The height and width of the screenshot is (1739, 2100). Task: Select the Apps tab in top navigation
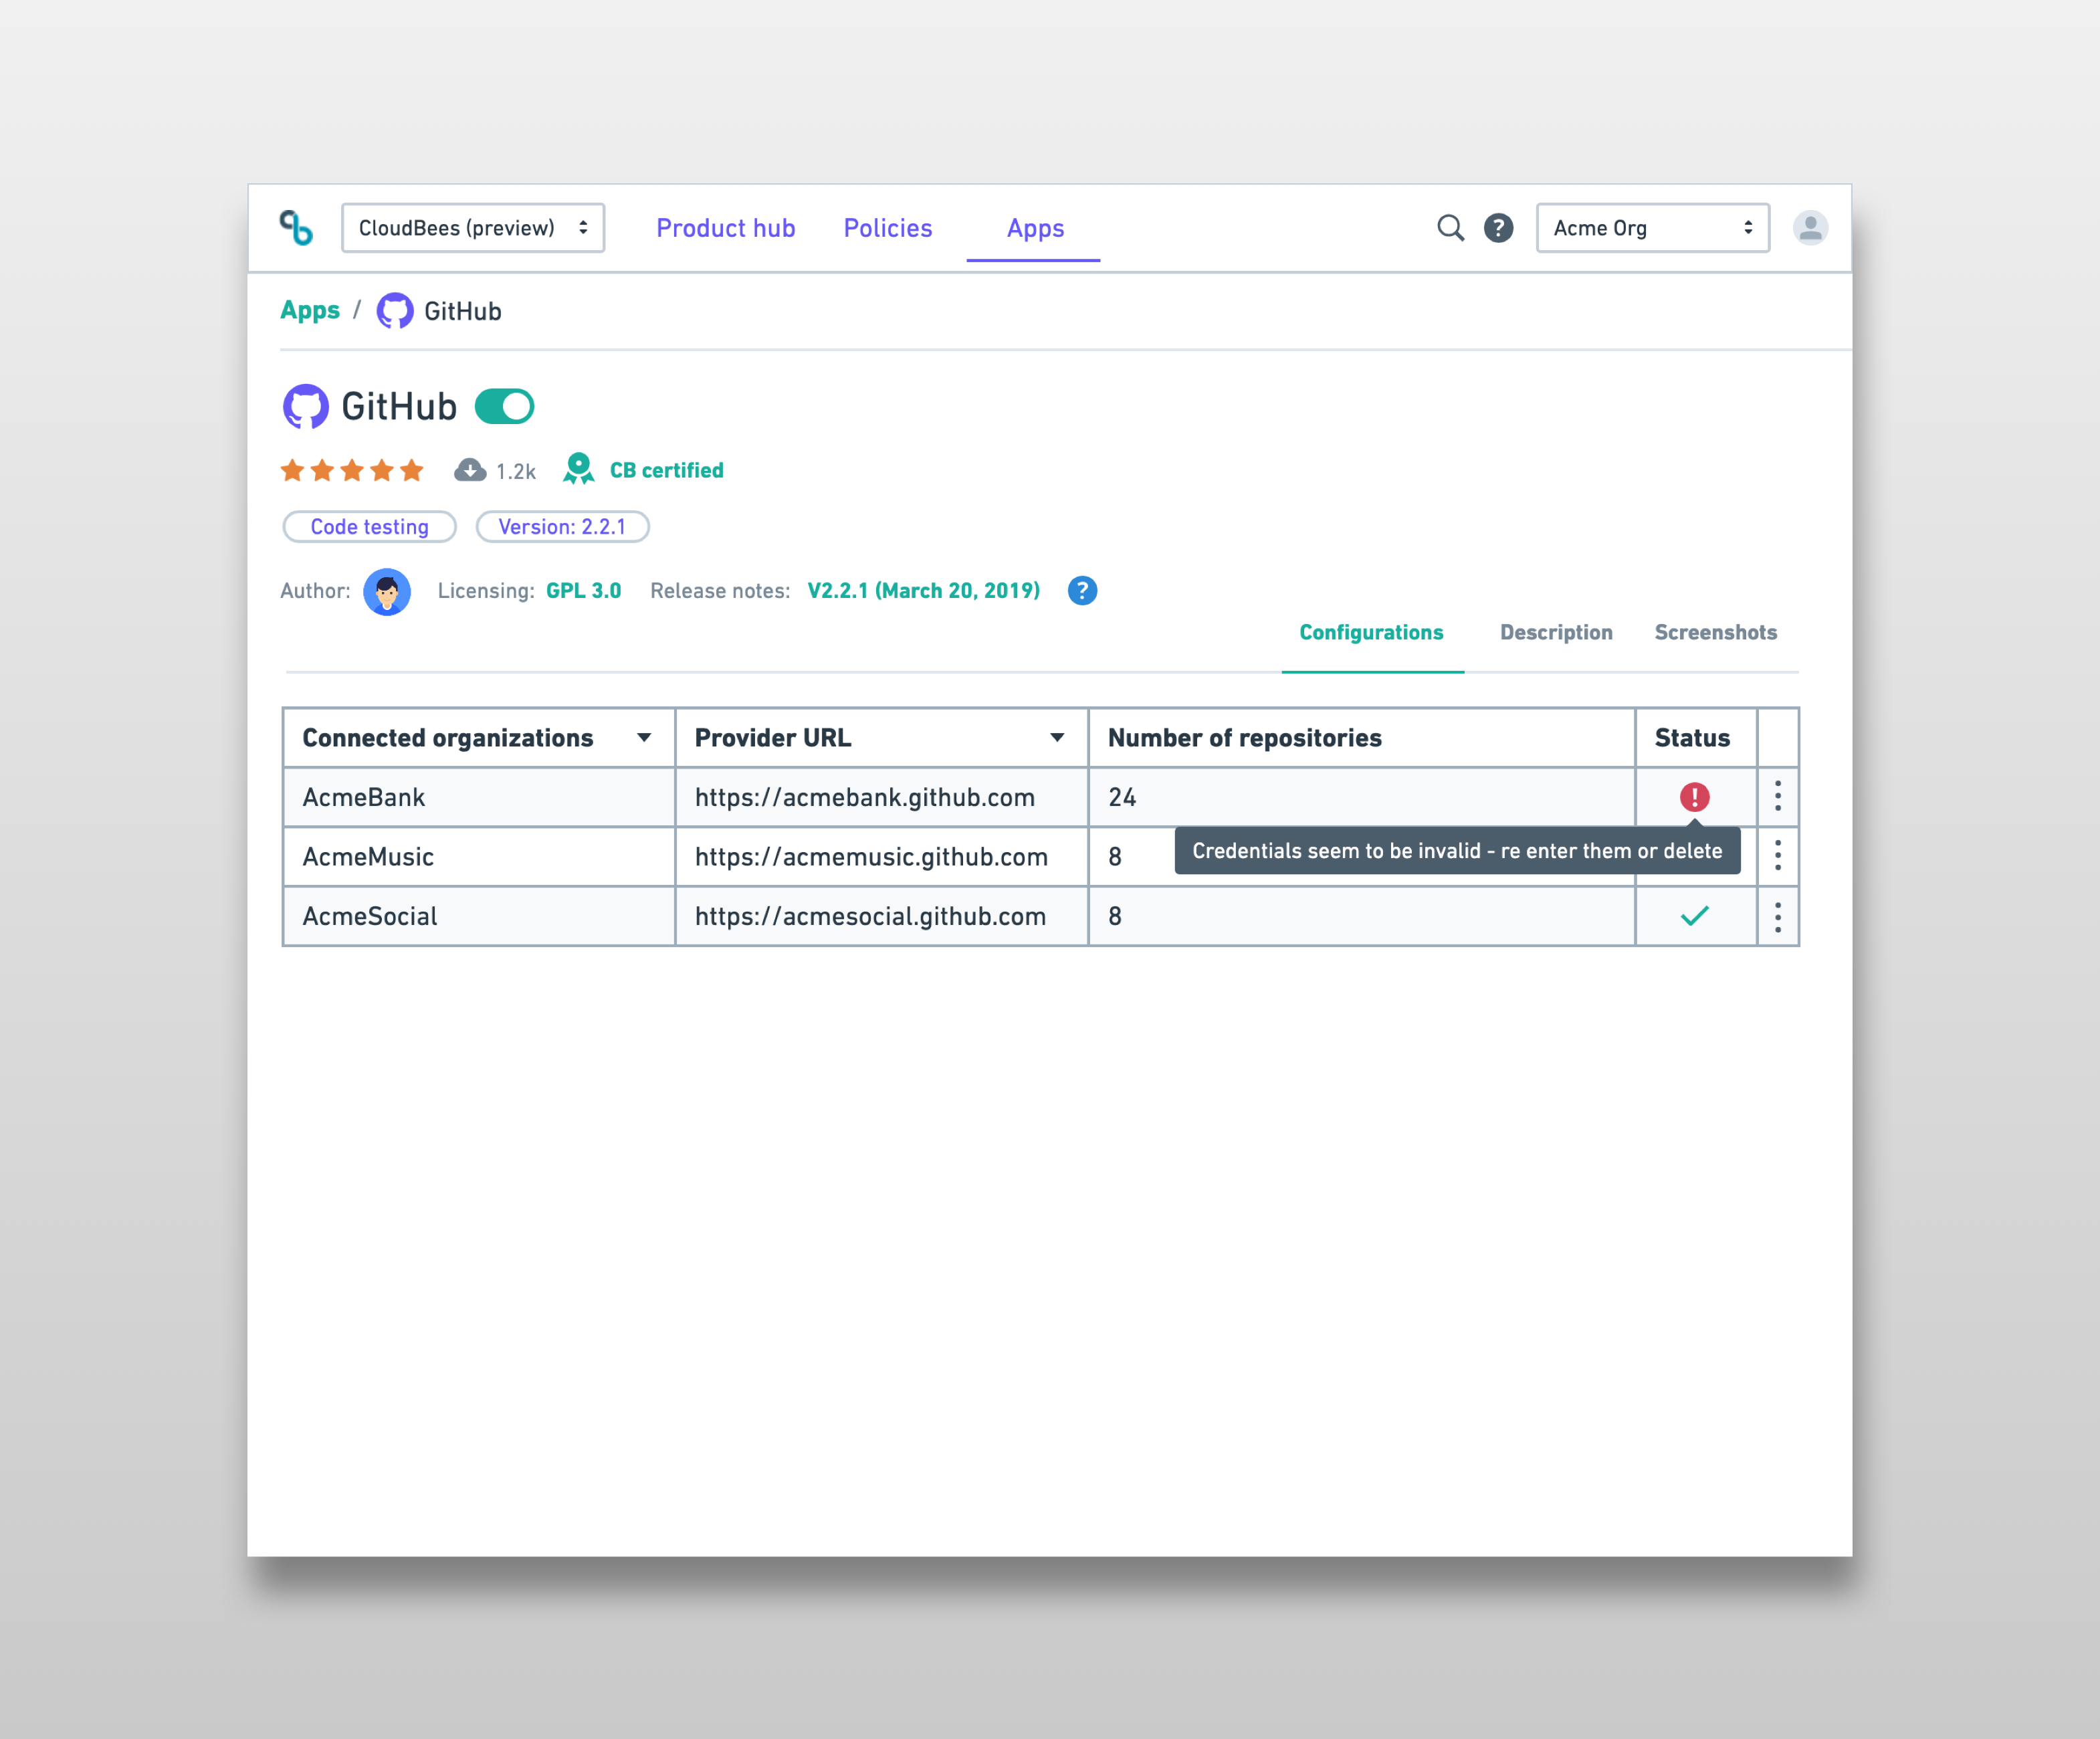tap(1035, 229)
